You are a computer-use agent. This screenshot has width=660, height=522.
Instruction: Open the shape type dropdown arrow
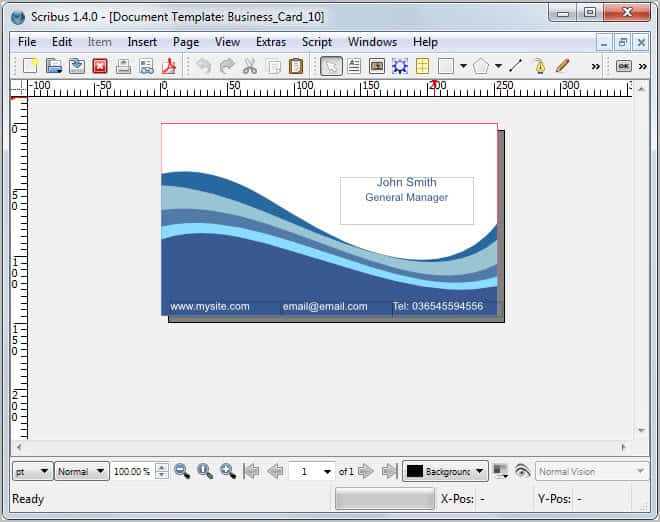(x=463, y=66)
